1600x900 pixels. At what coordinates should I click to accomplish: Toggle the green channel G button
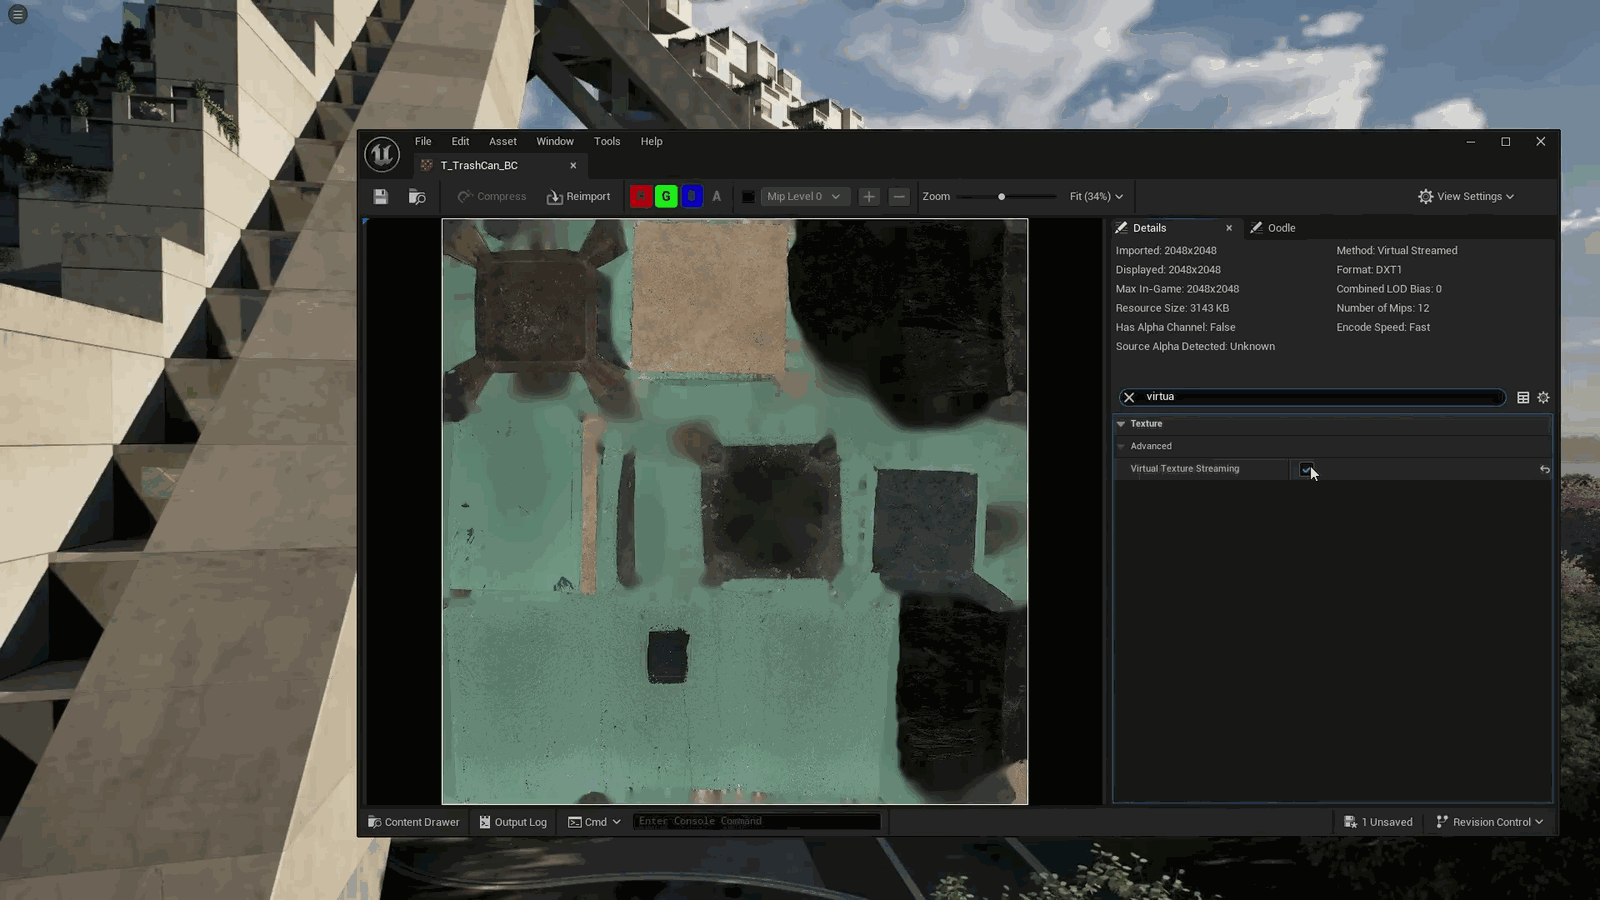(x=666, y=197)
